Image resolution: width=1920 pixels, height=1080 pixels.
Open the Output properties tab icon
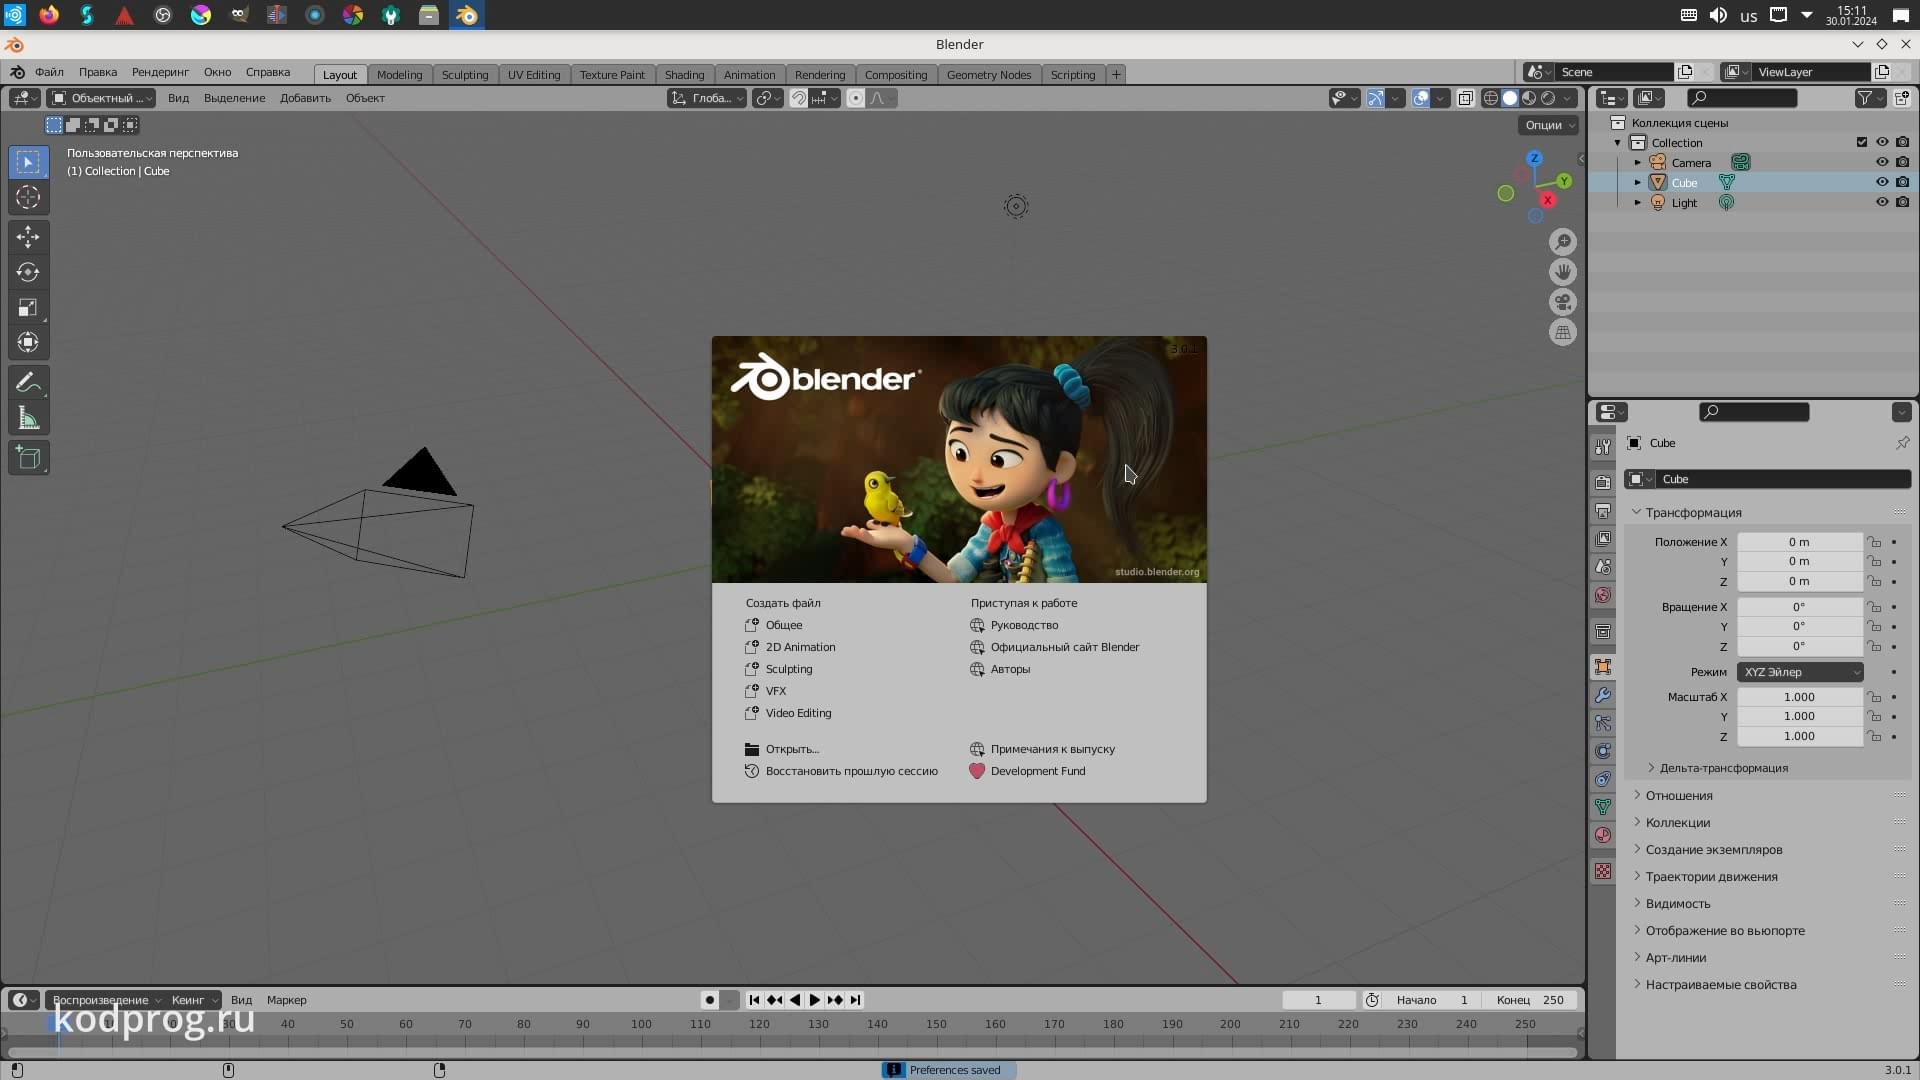point(1603,511)
